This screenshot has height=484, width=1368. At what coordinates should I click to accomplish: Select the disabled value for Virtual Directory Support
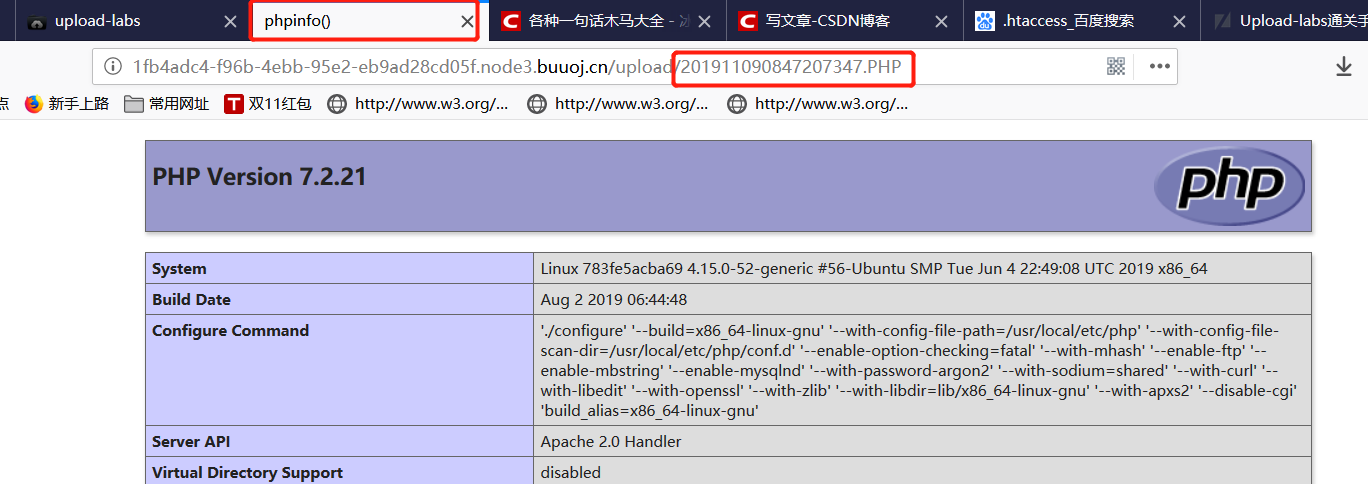click(571, 473)
